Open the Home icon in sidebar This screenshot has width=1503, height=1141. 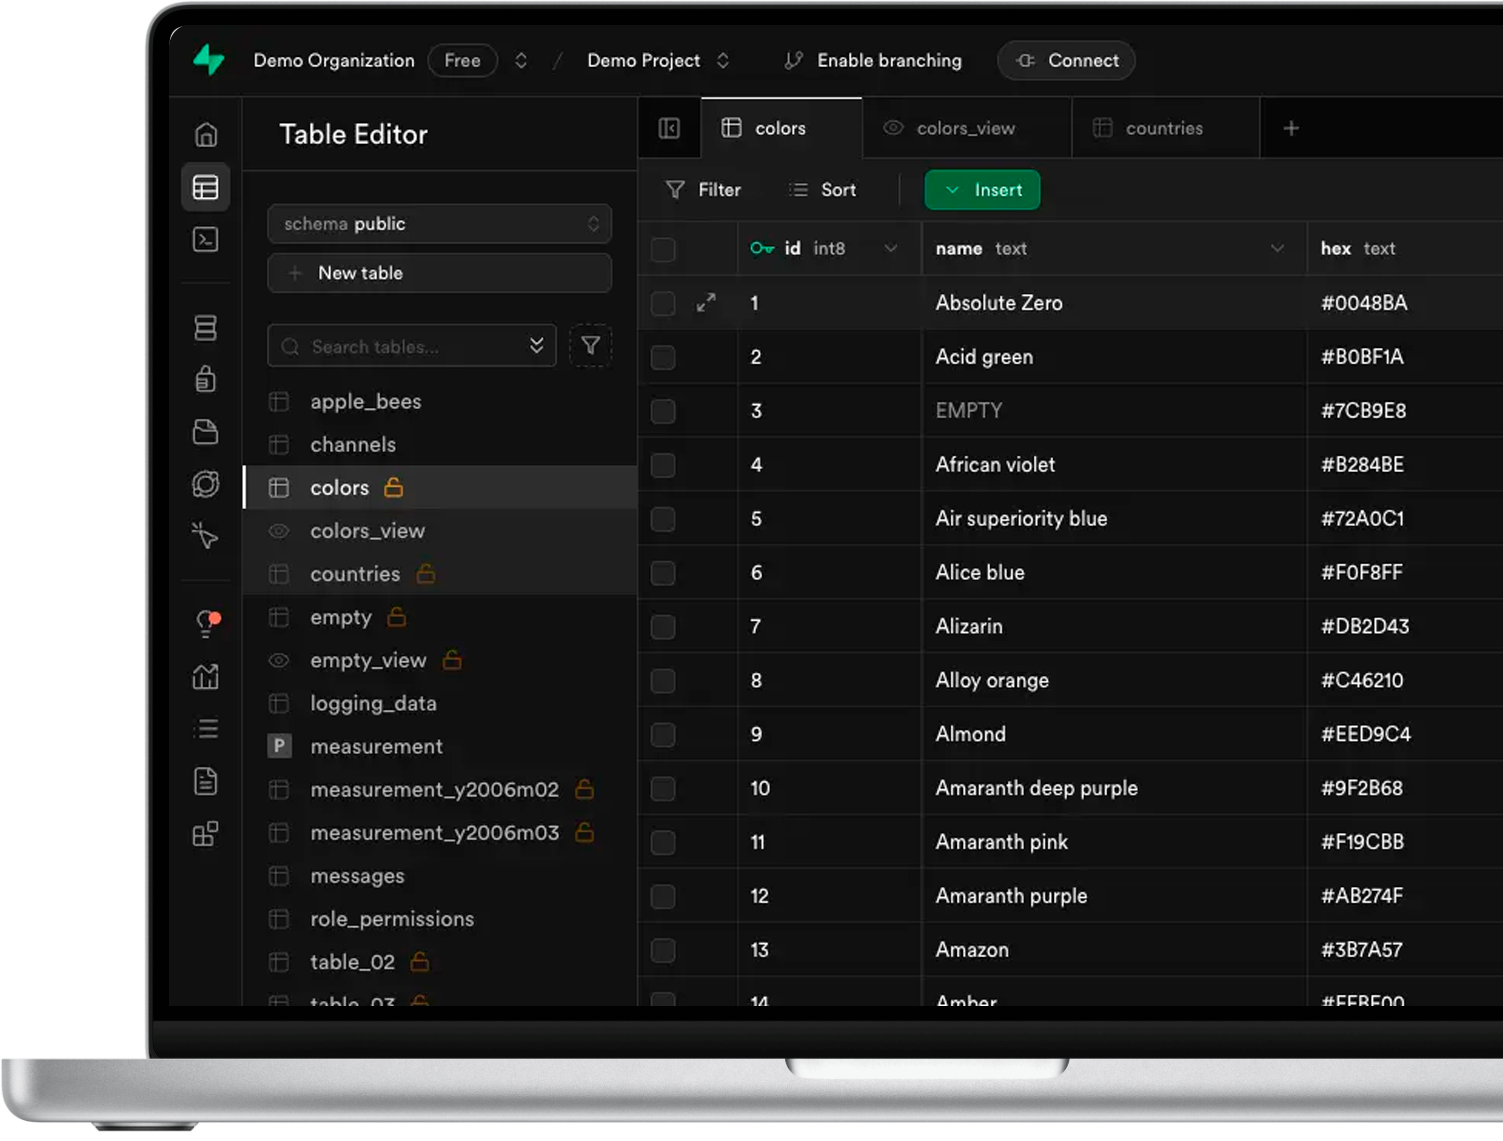click(x=206, y=134)
